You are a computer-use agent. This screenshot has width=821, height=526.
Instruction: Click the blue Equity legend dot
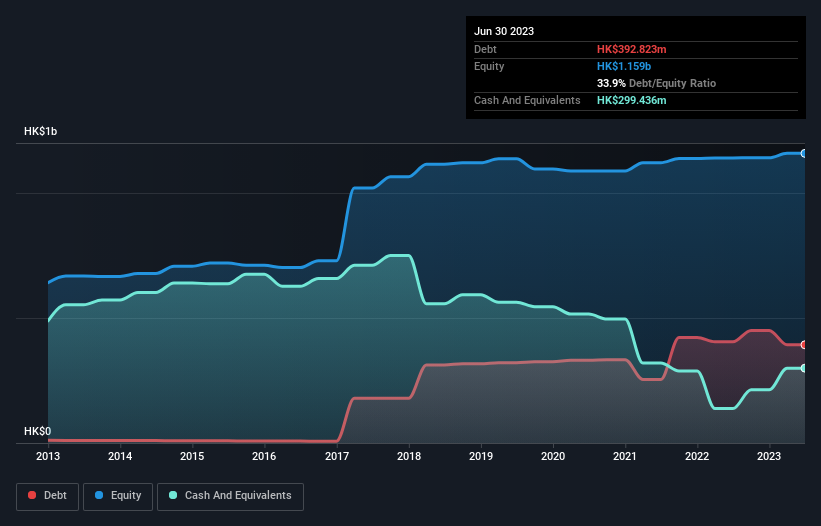click(99, 495)
